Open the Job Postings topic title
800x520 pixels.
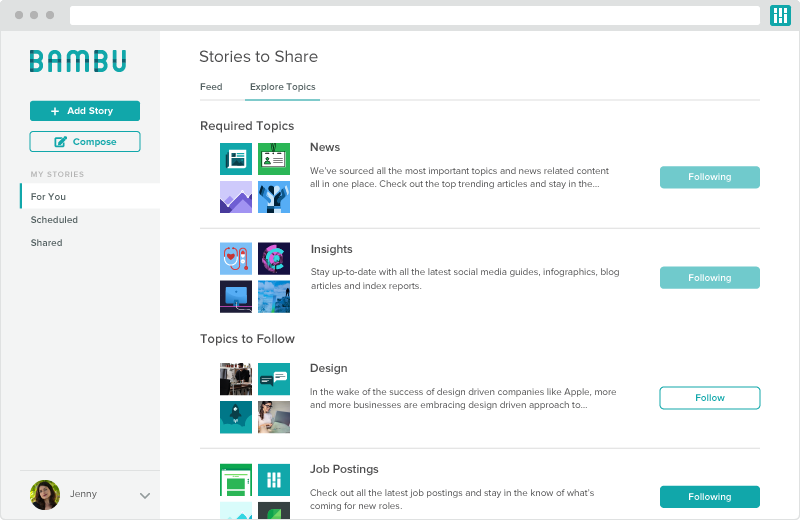point(344,469)
